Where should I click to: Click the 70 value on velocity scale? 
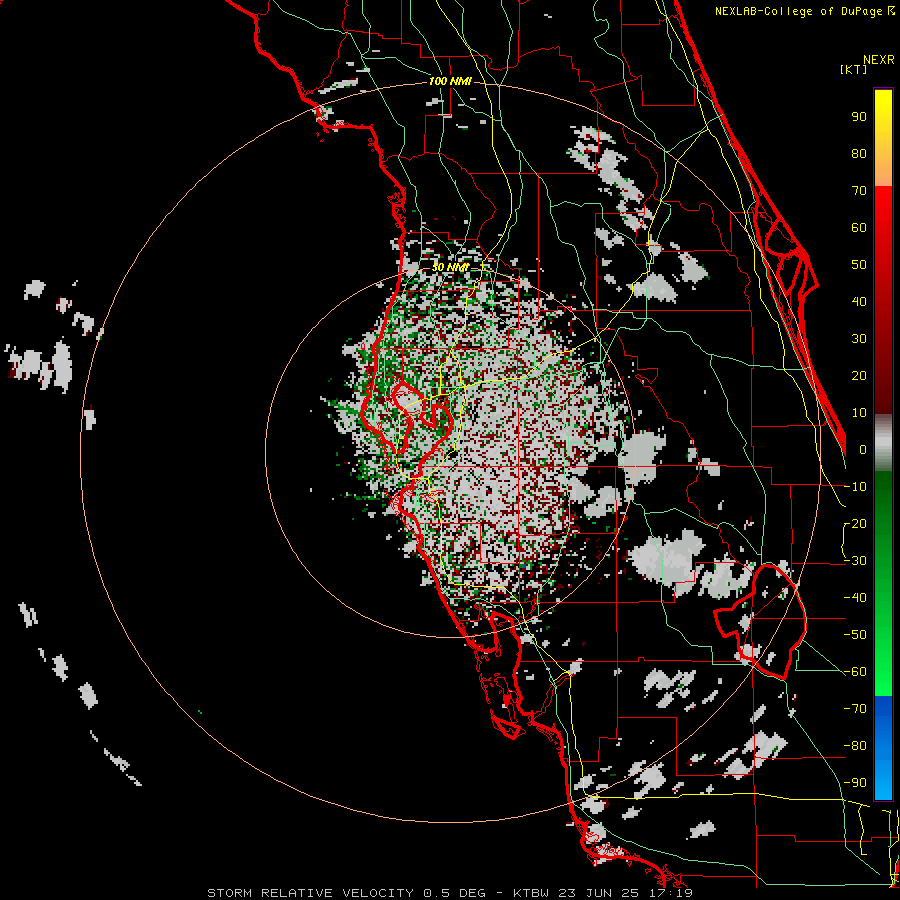pos(859,191)
